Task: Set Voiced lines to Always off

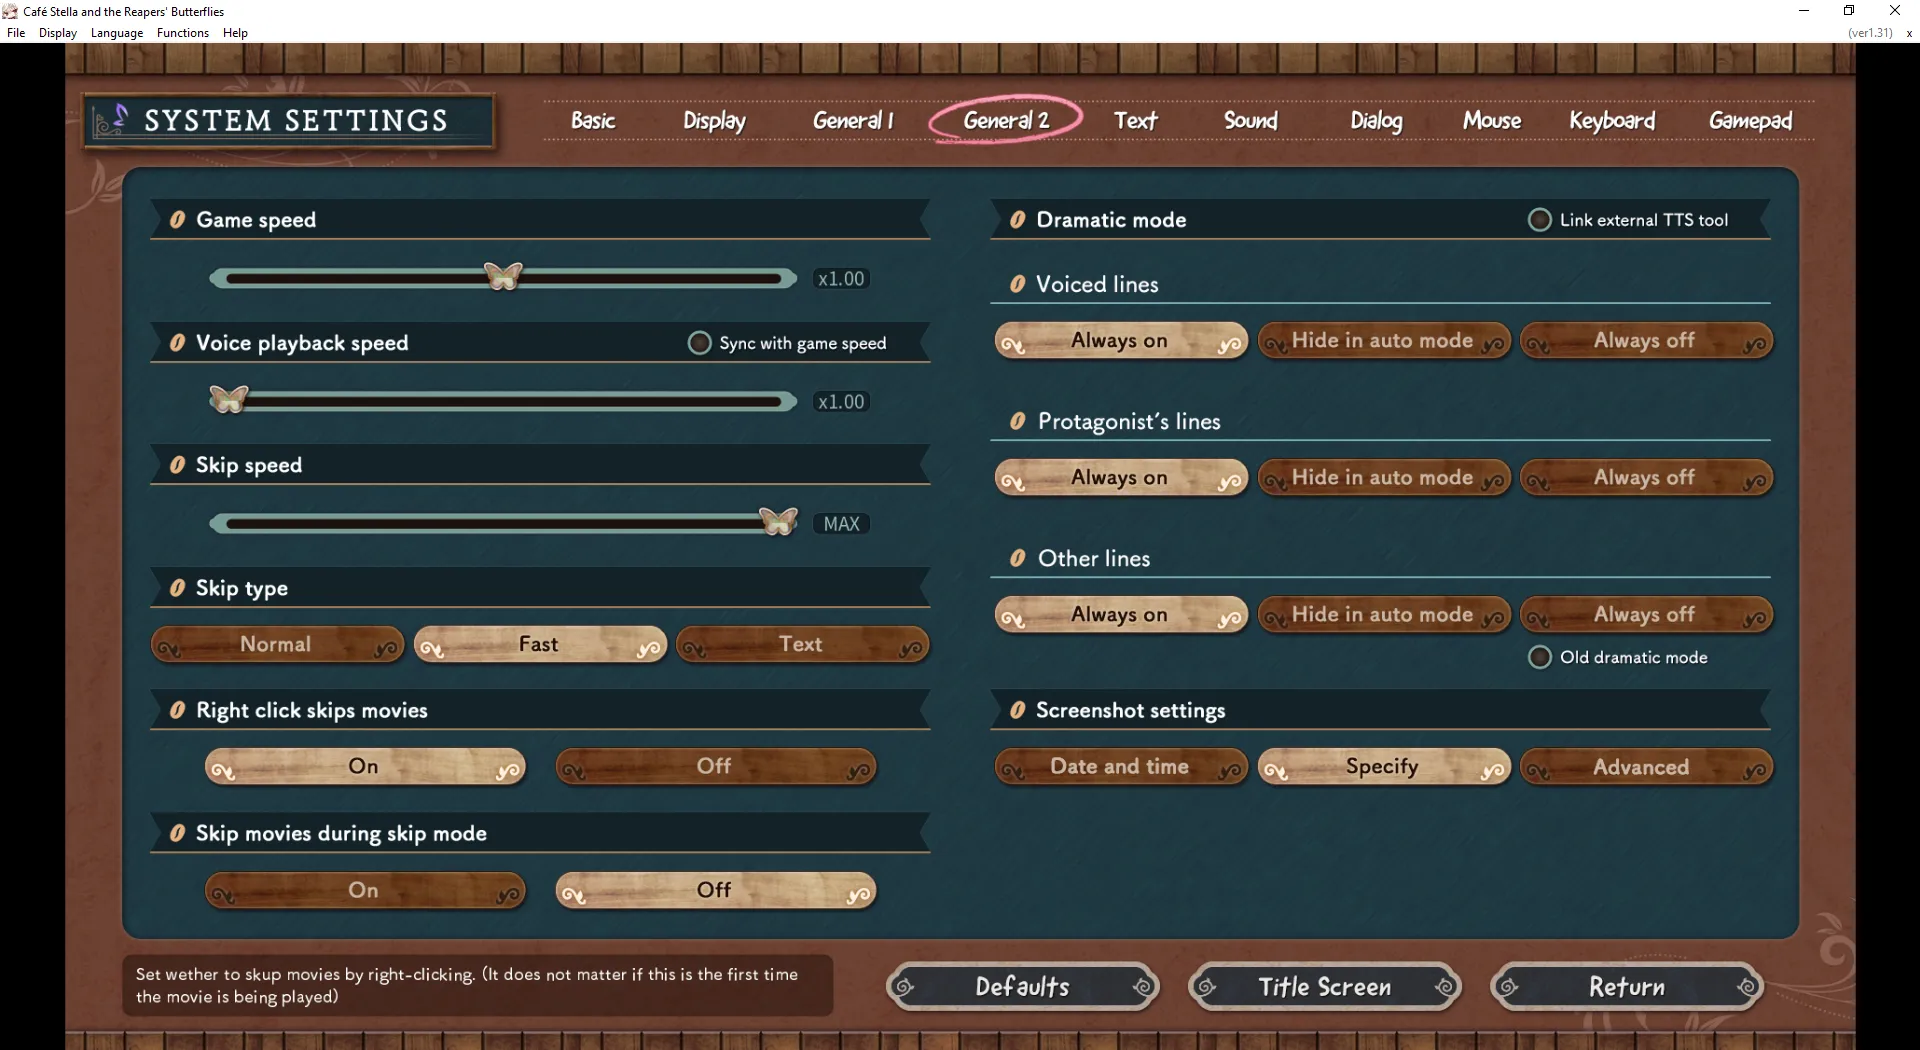Action: tap(1646, 341)
